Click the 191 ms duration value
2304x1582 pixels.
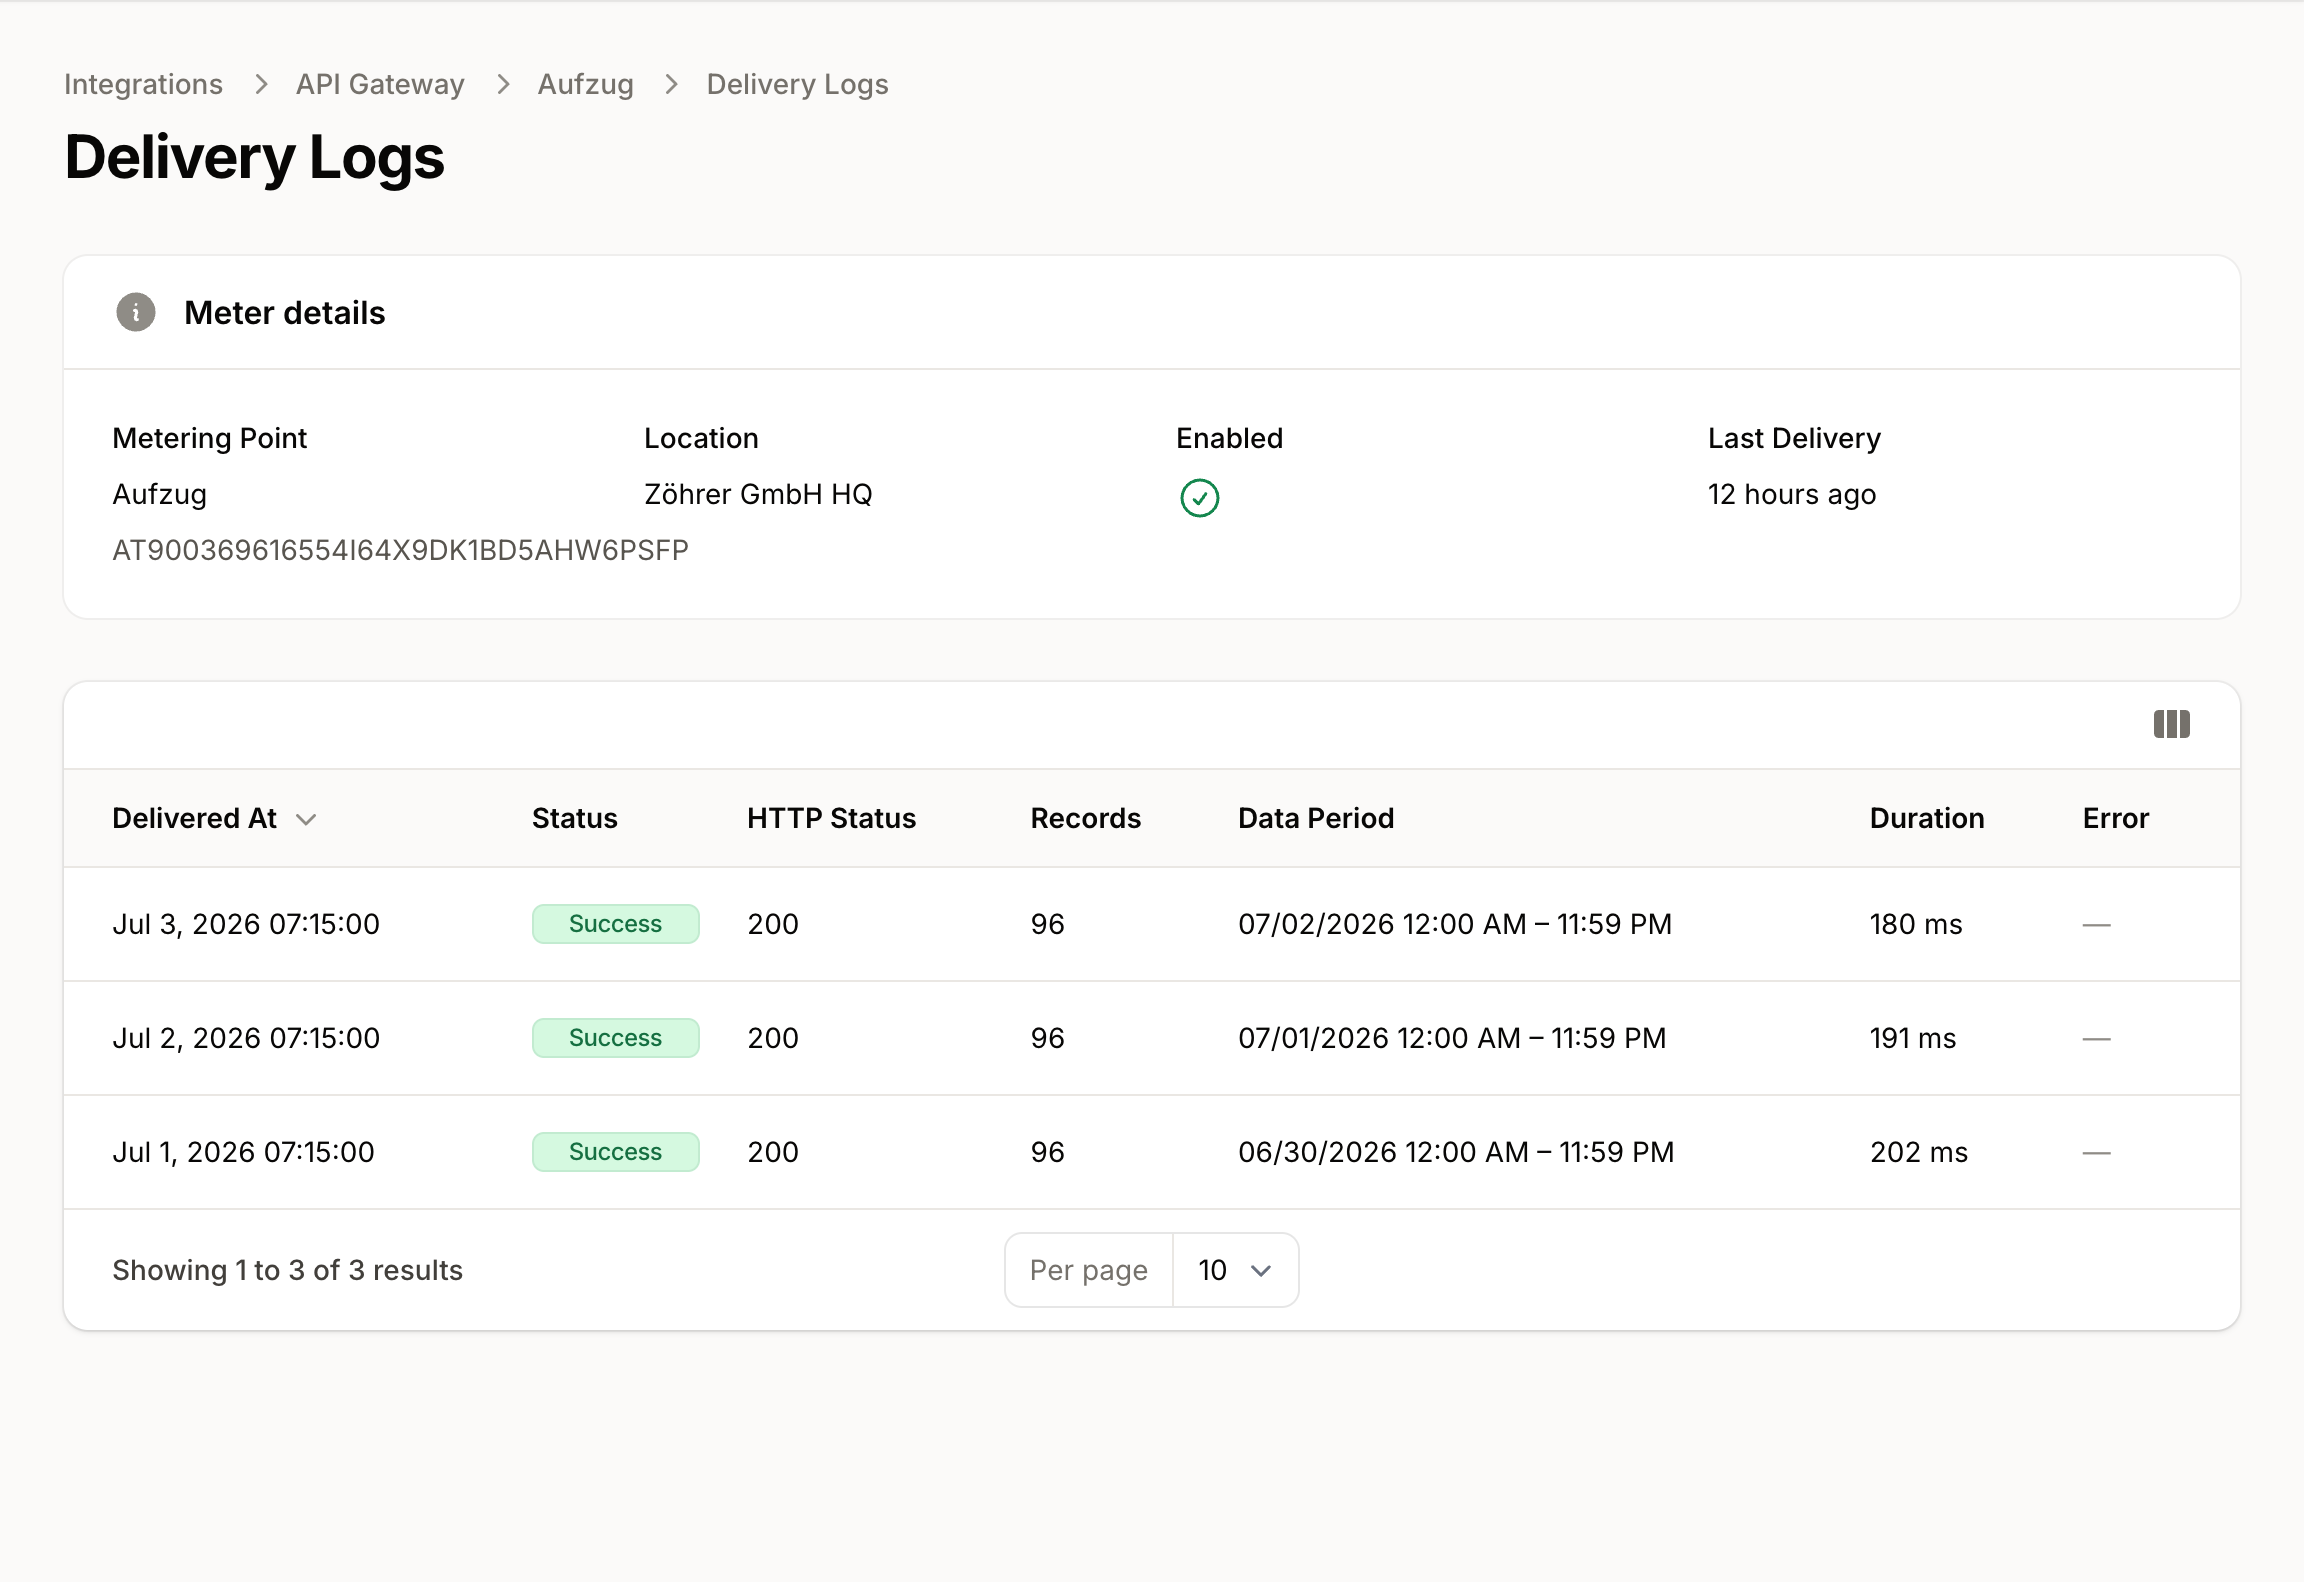[x=1913, y=1038]
